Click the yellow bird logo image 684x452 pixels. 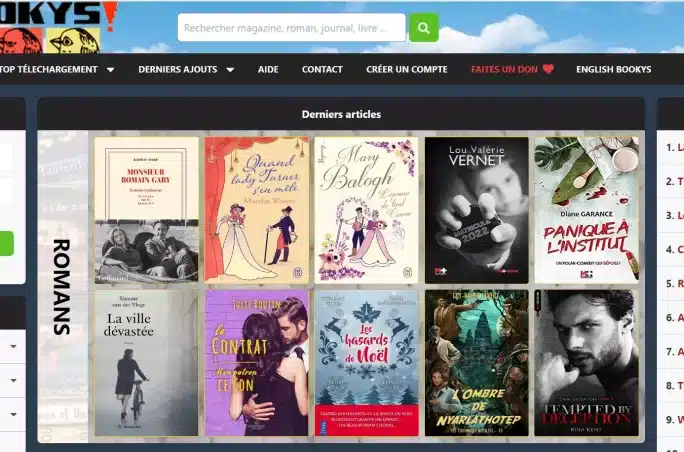pyautogui.click(x=73, y=41)
